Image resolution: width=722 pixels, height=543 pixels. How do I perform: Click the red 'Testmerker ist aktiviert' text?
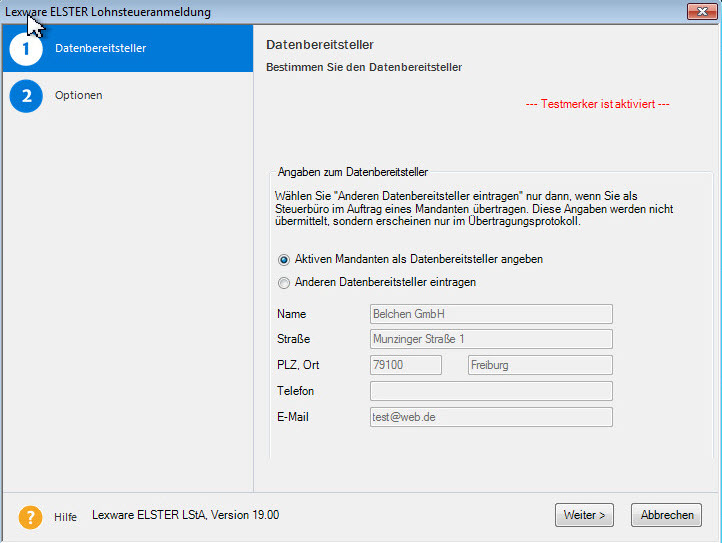[x=598, y=104]
